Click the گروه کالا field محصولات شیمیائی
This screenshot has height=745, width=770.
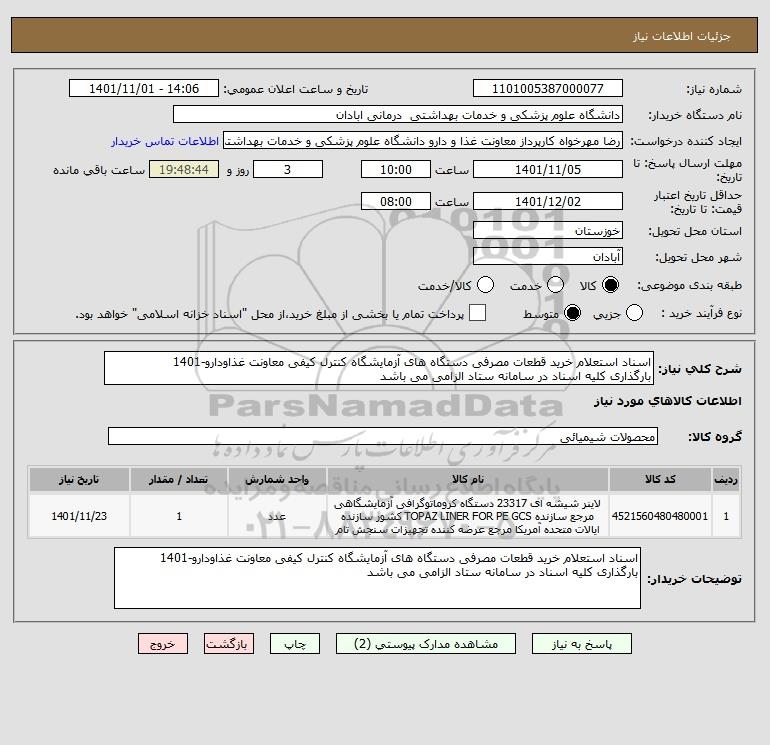[x=383, y=436]
